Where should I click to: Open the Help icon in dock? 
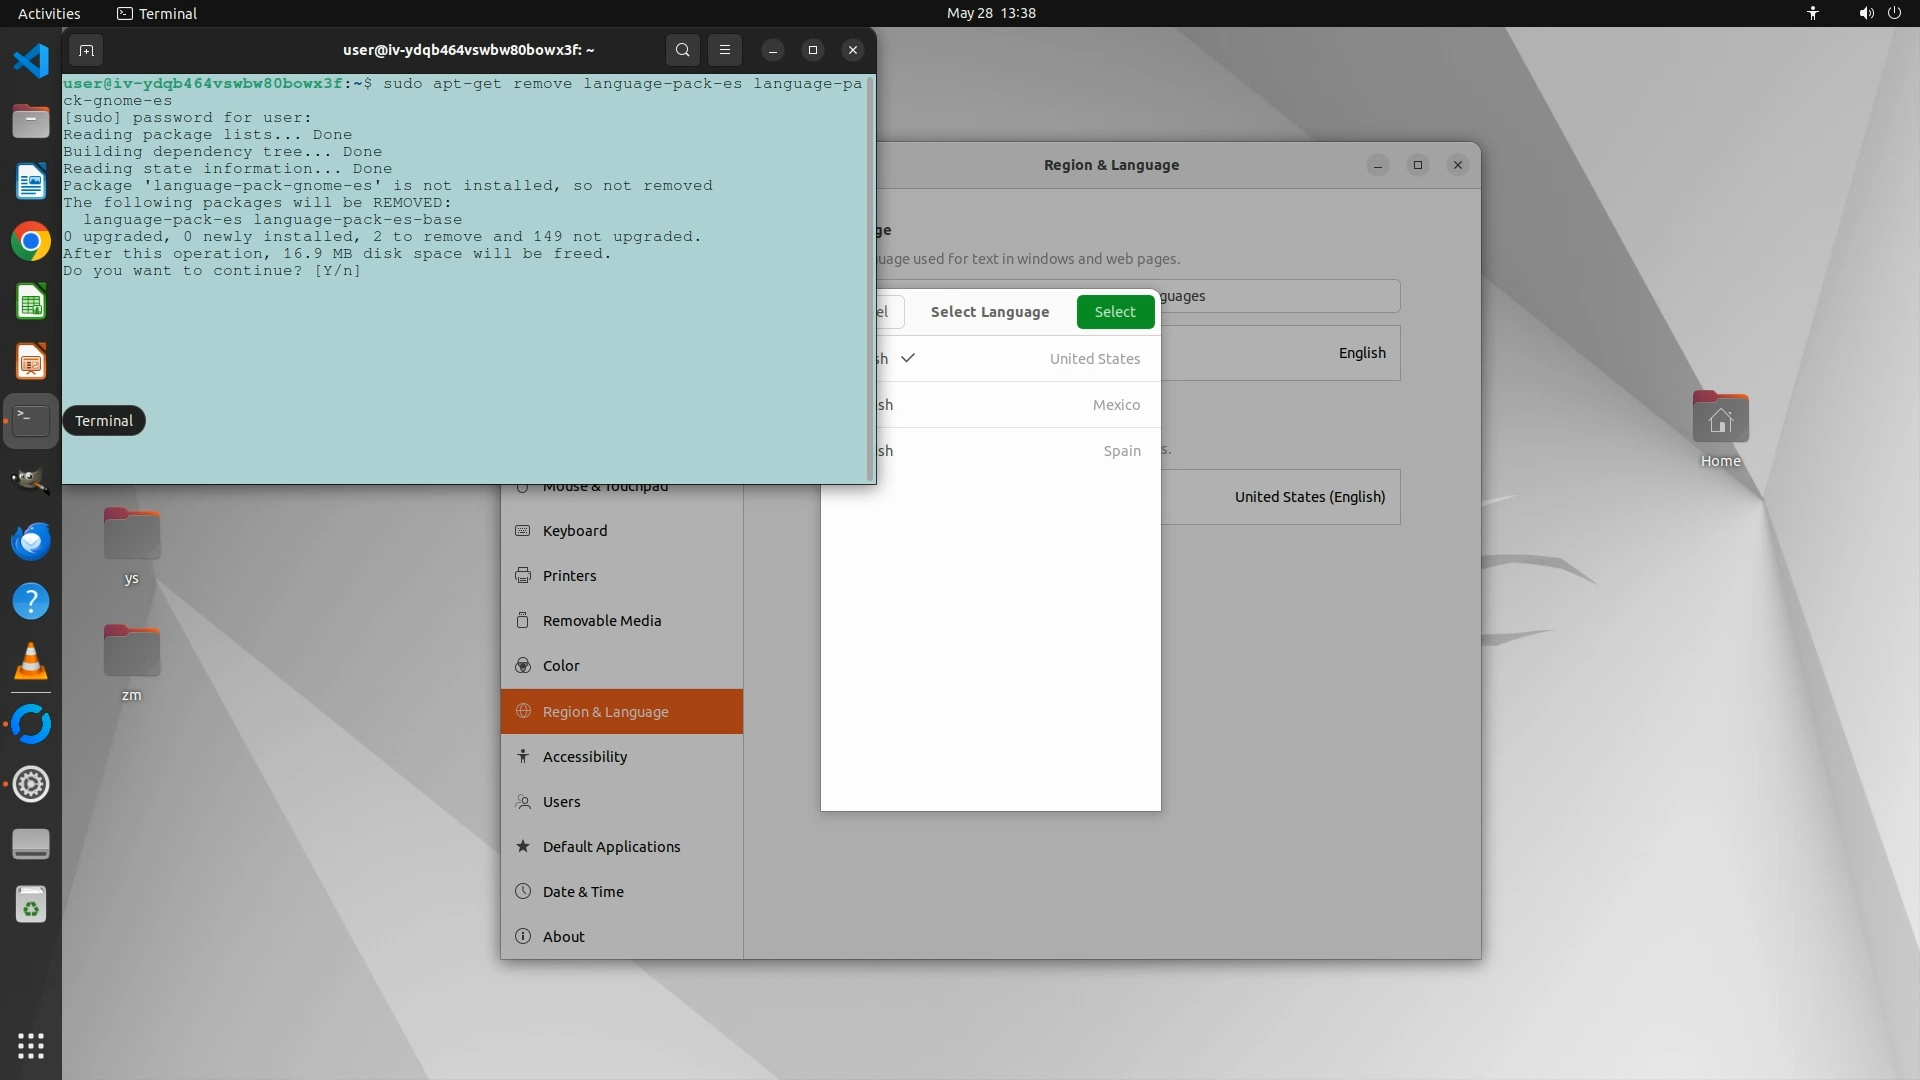point(31,601)
